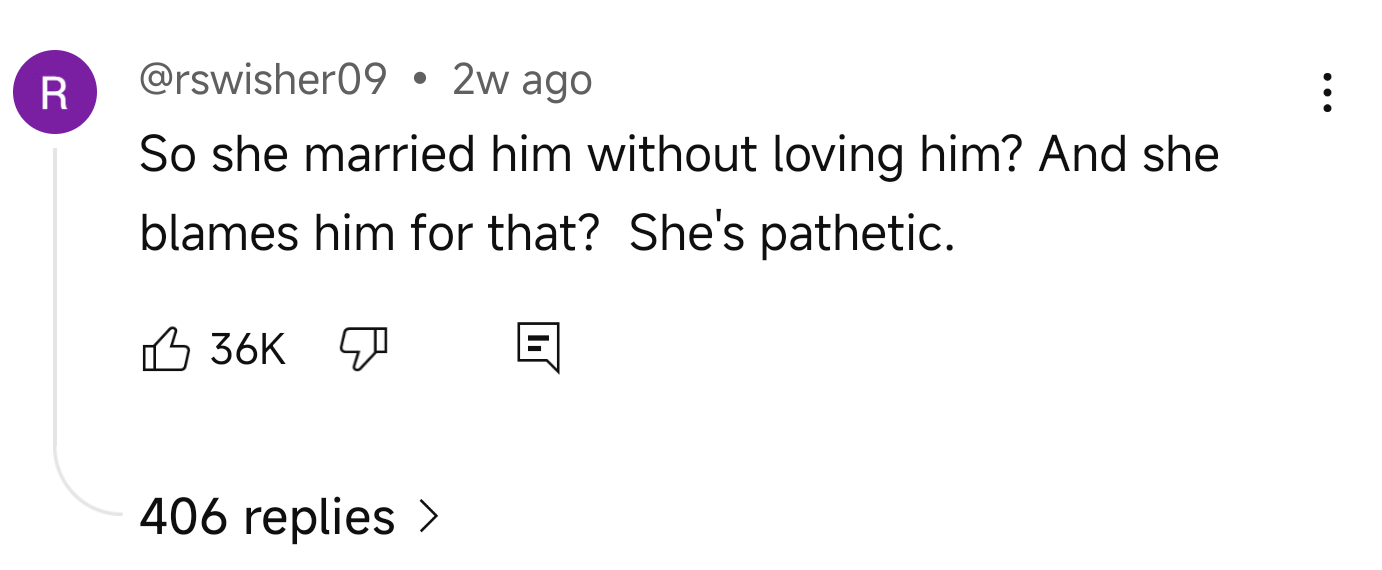Click the word pathetic in the comment
This screenshot has width=1382, height=570.
point(856,233)
